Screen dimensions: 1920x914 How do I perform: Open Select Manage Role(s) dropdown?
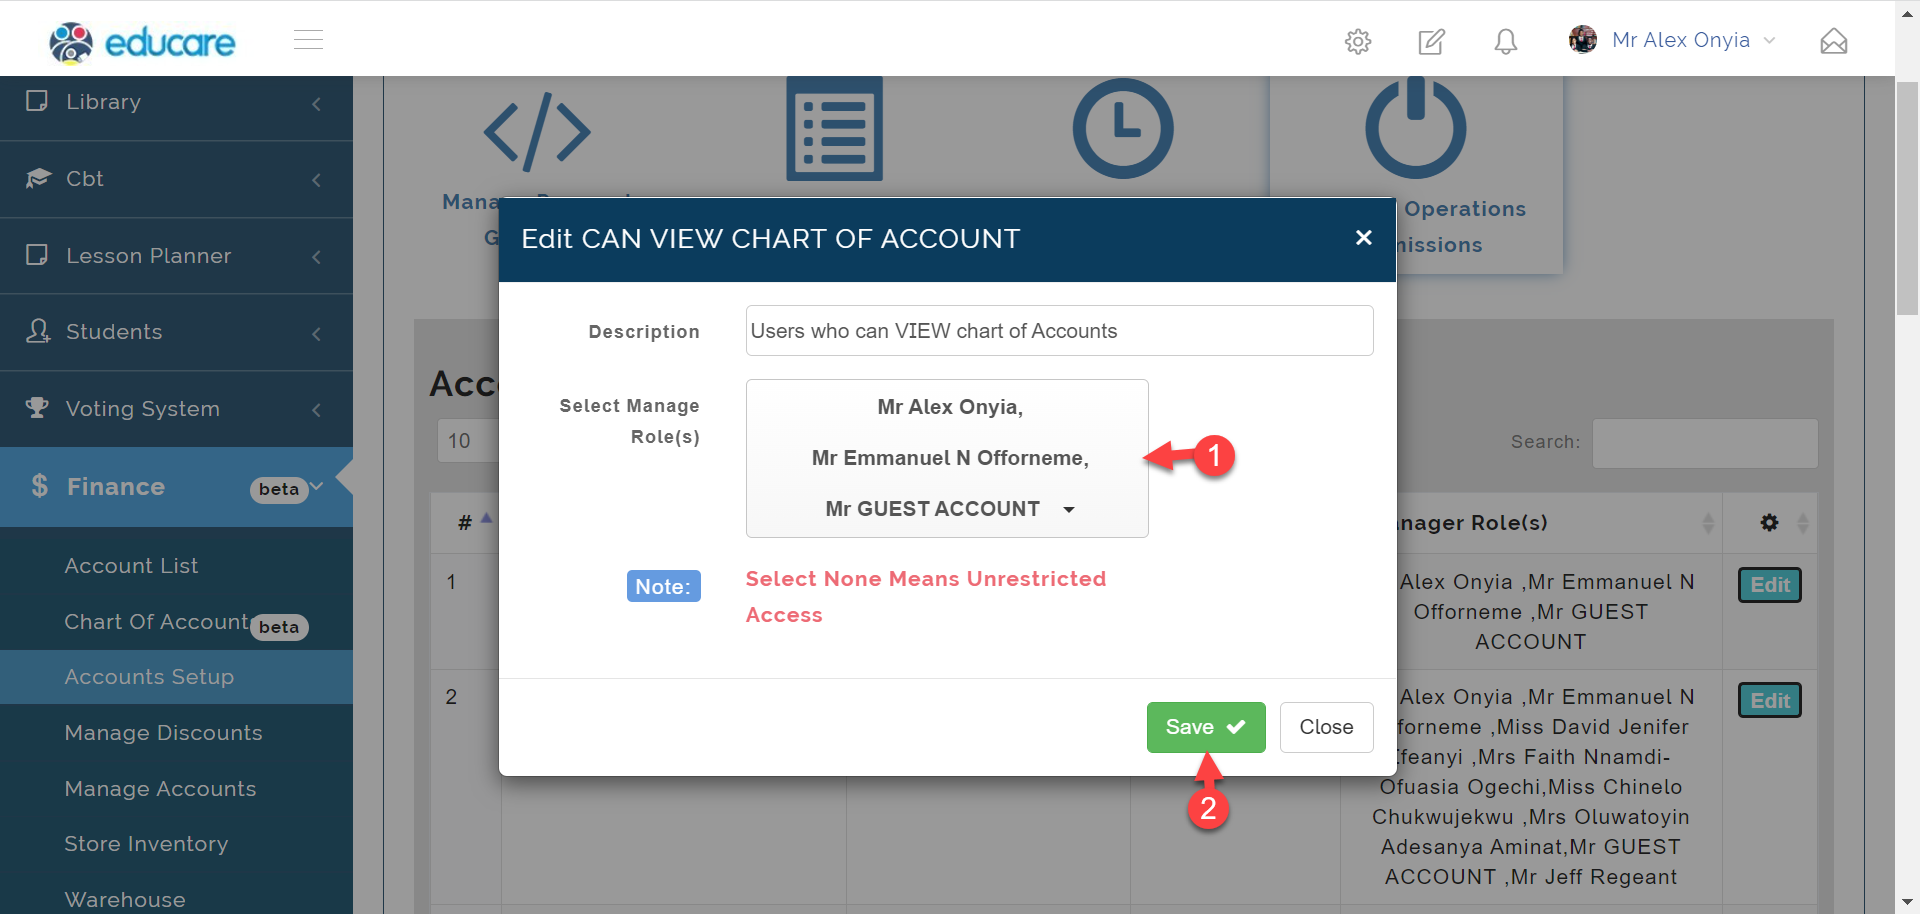coord(947,458)
